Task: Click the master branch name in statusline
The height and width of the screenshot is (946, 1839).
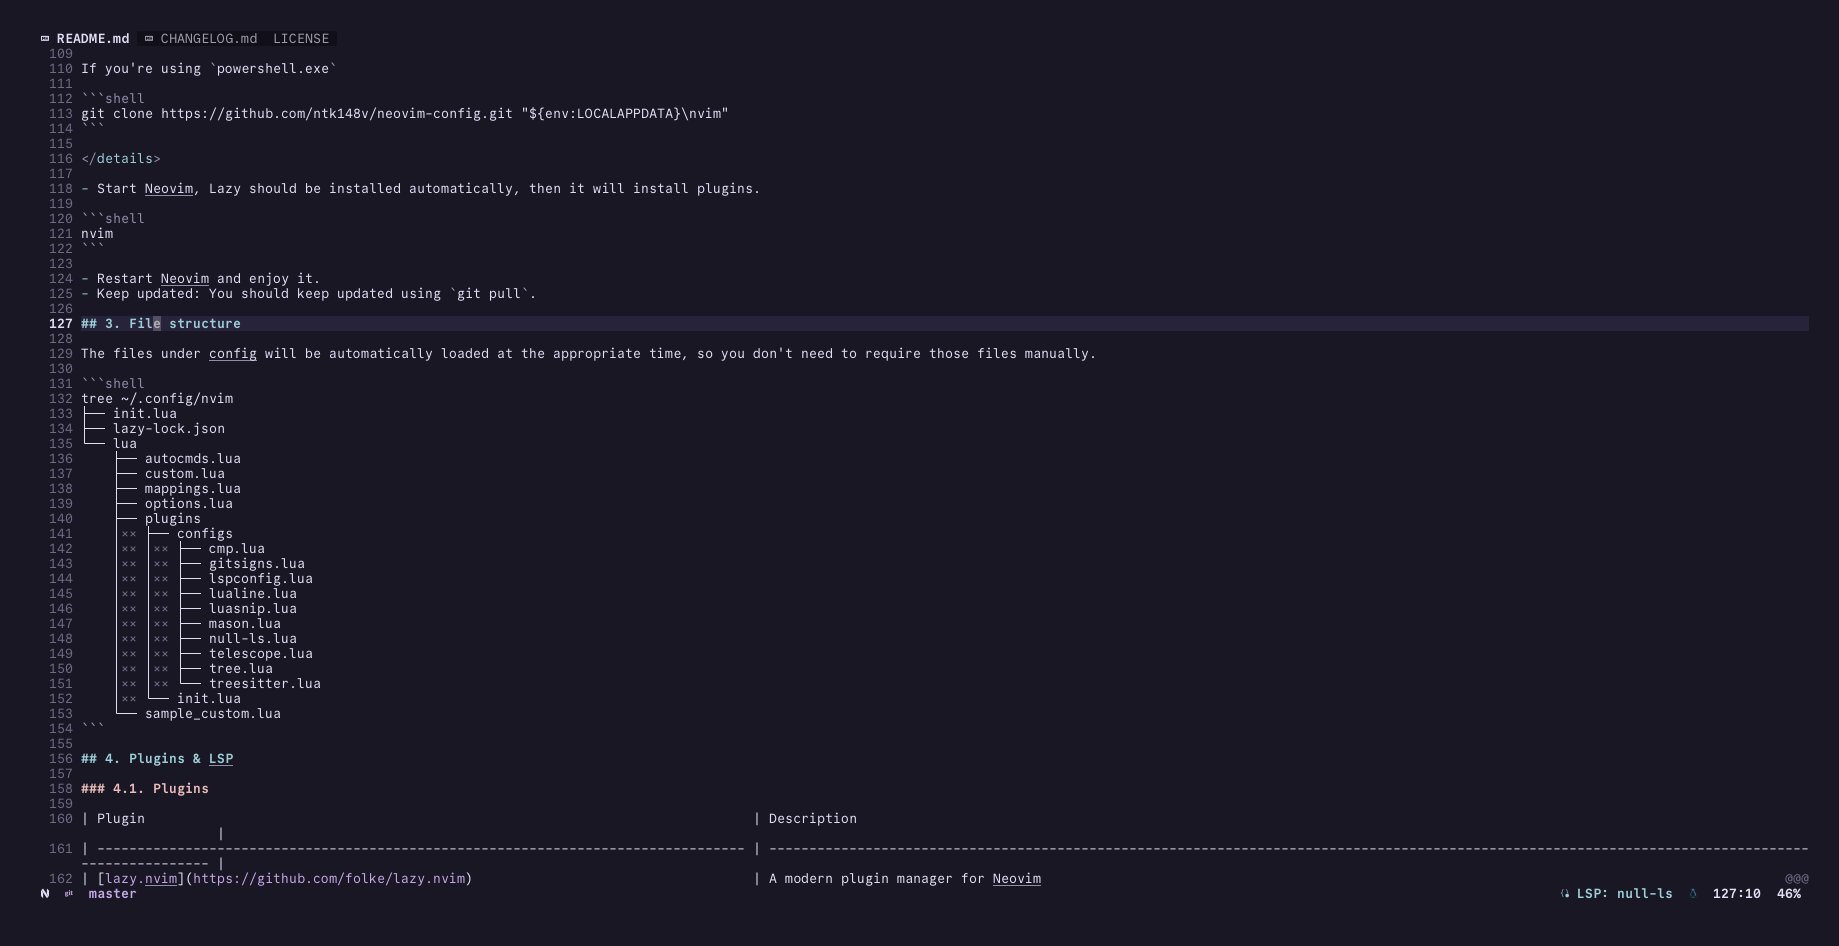Action: [112, 894]
